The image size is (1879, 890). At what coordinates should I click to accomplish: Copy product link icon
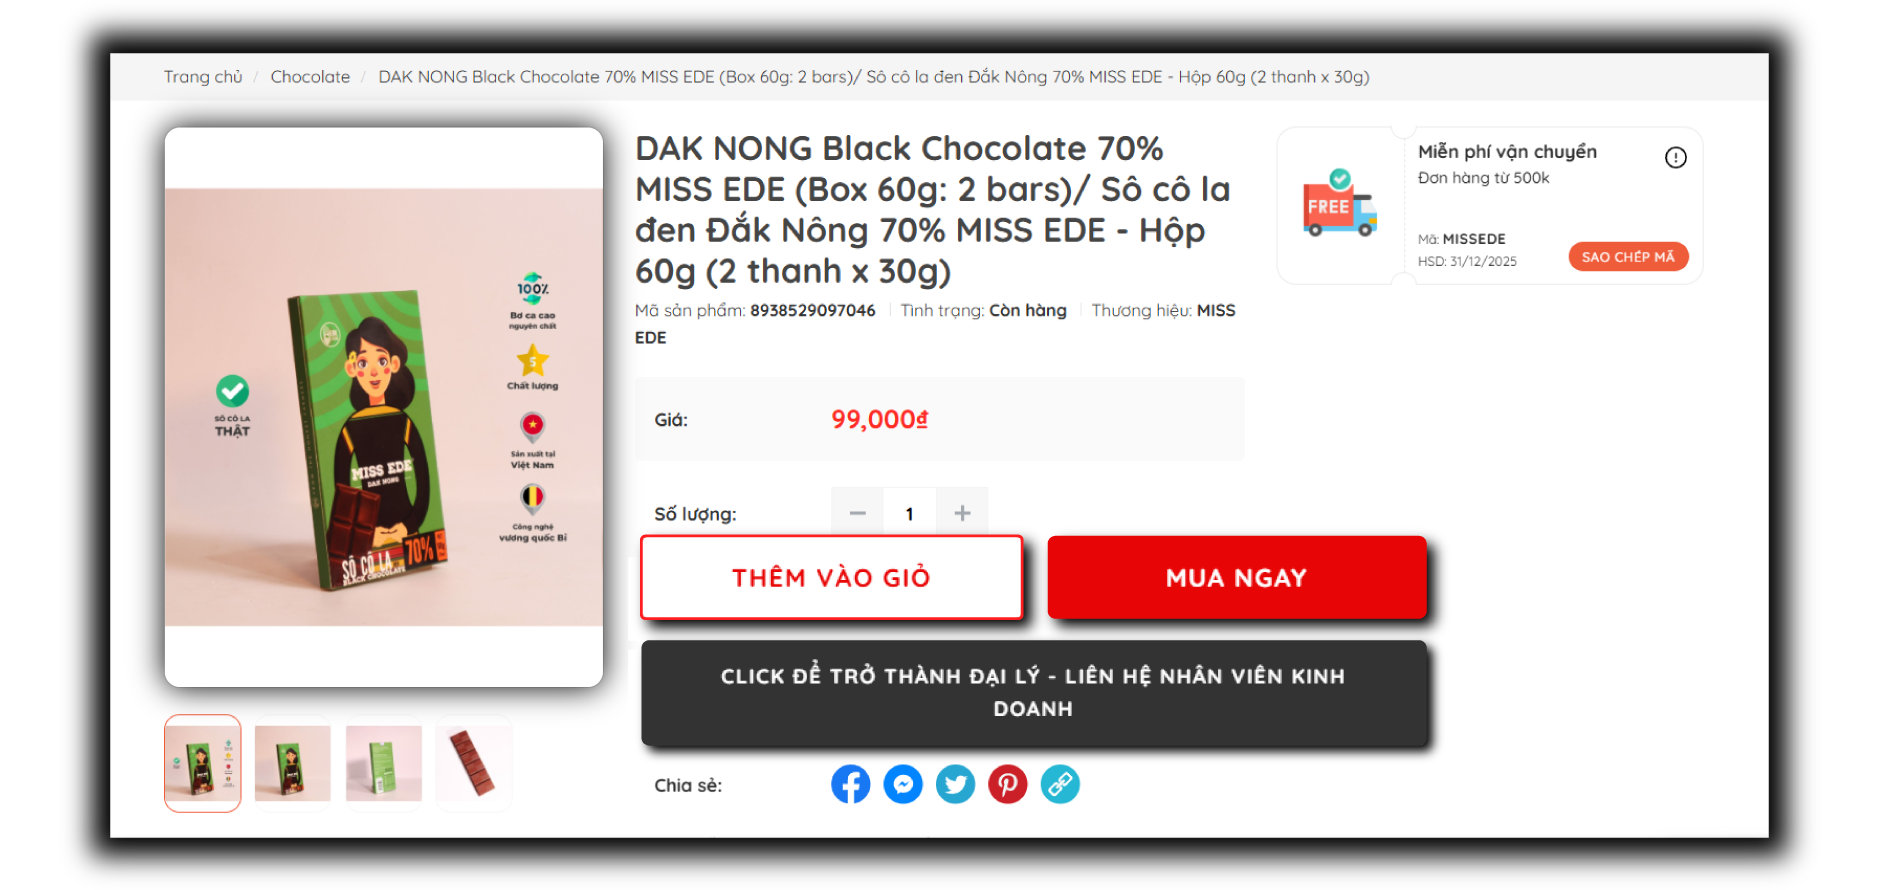click(x=1060, y=784)
